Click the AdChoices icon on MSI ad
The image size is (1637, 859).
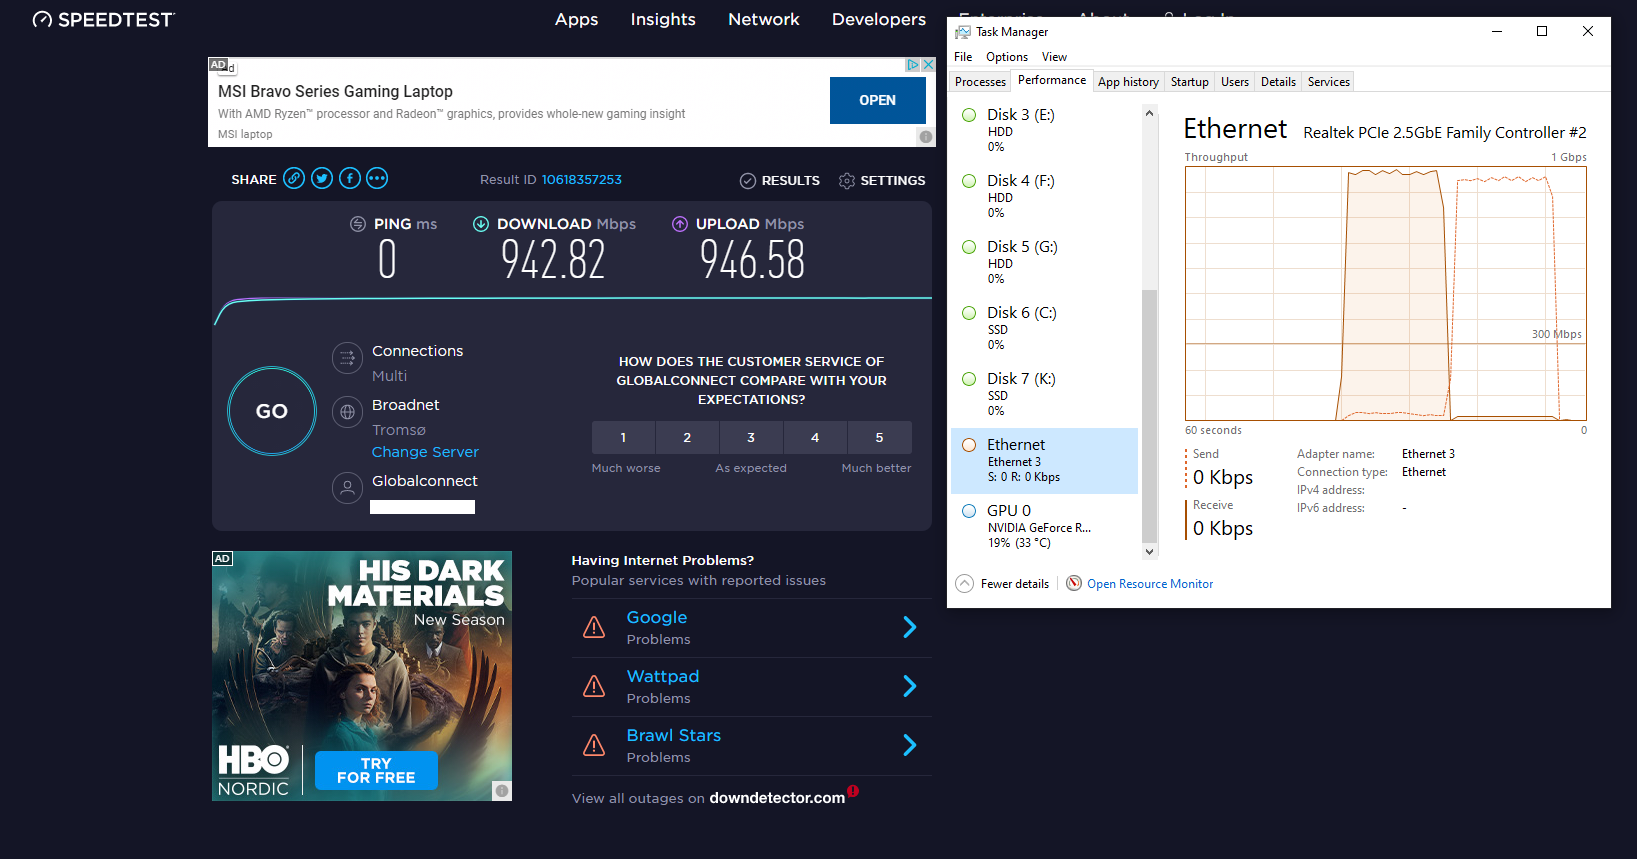pyautogui.click(x=913, y=65)
